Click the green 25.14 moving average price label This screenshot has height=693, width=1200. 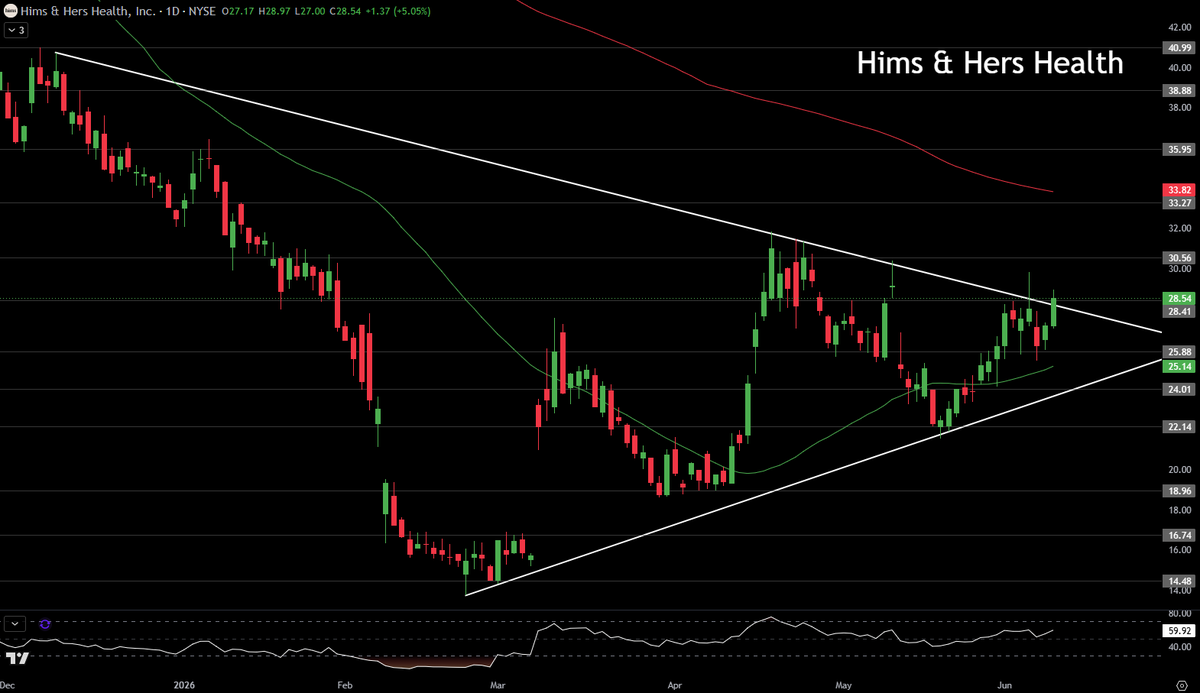[1178, 367]
